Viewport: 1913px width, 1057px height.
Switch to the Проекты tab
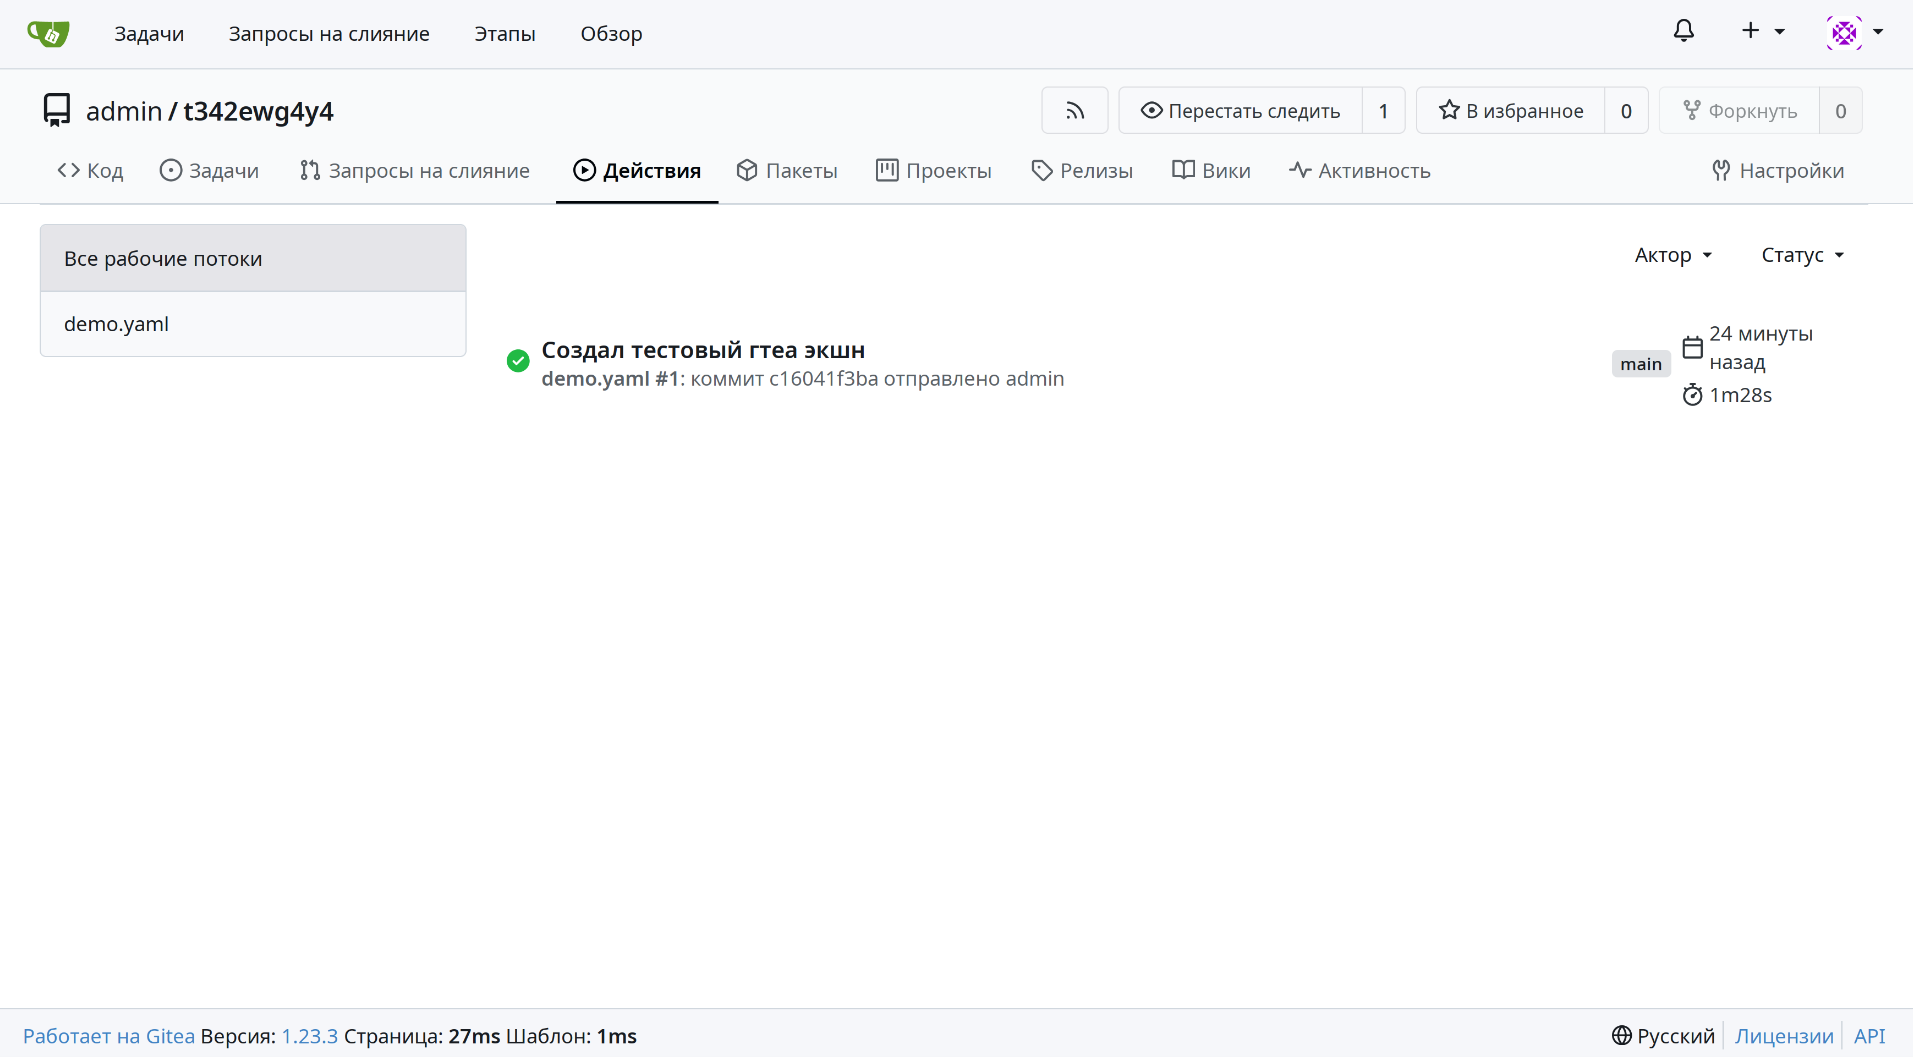point(934,171)
